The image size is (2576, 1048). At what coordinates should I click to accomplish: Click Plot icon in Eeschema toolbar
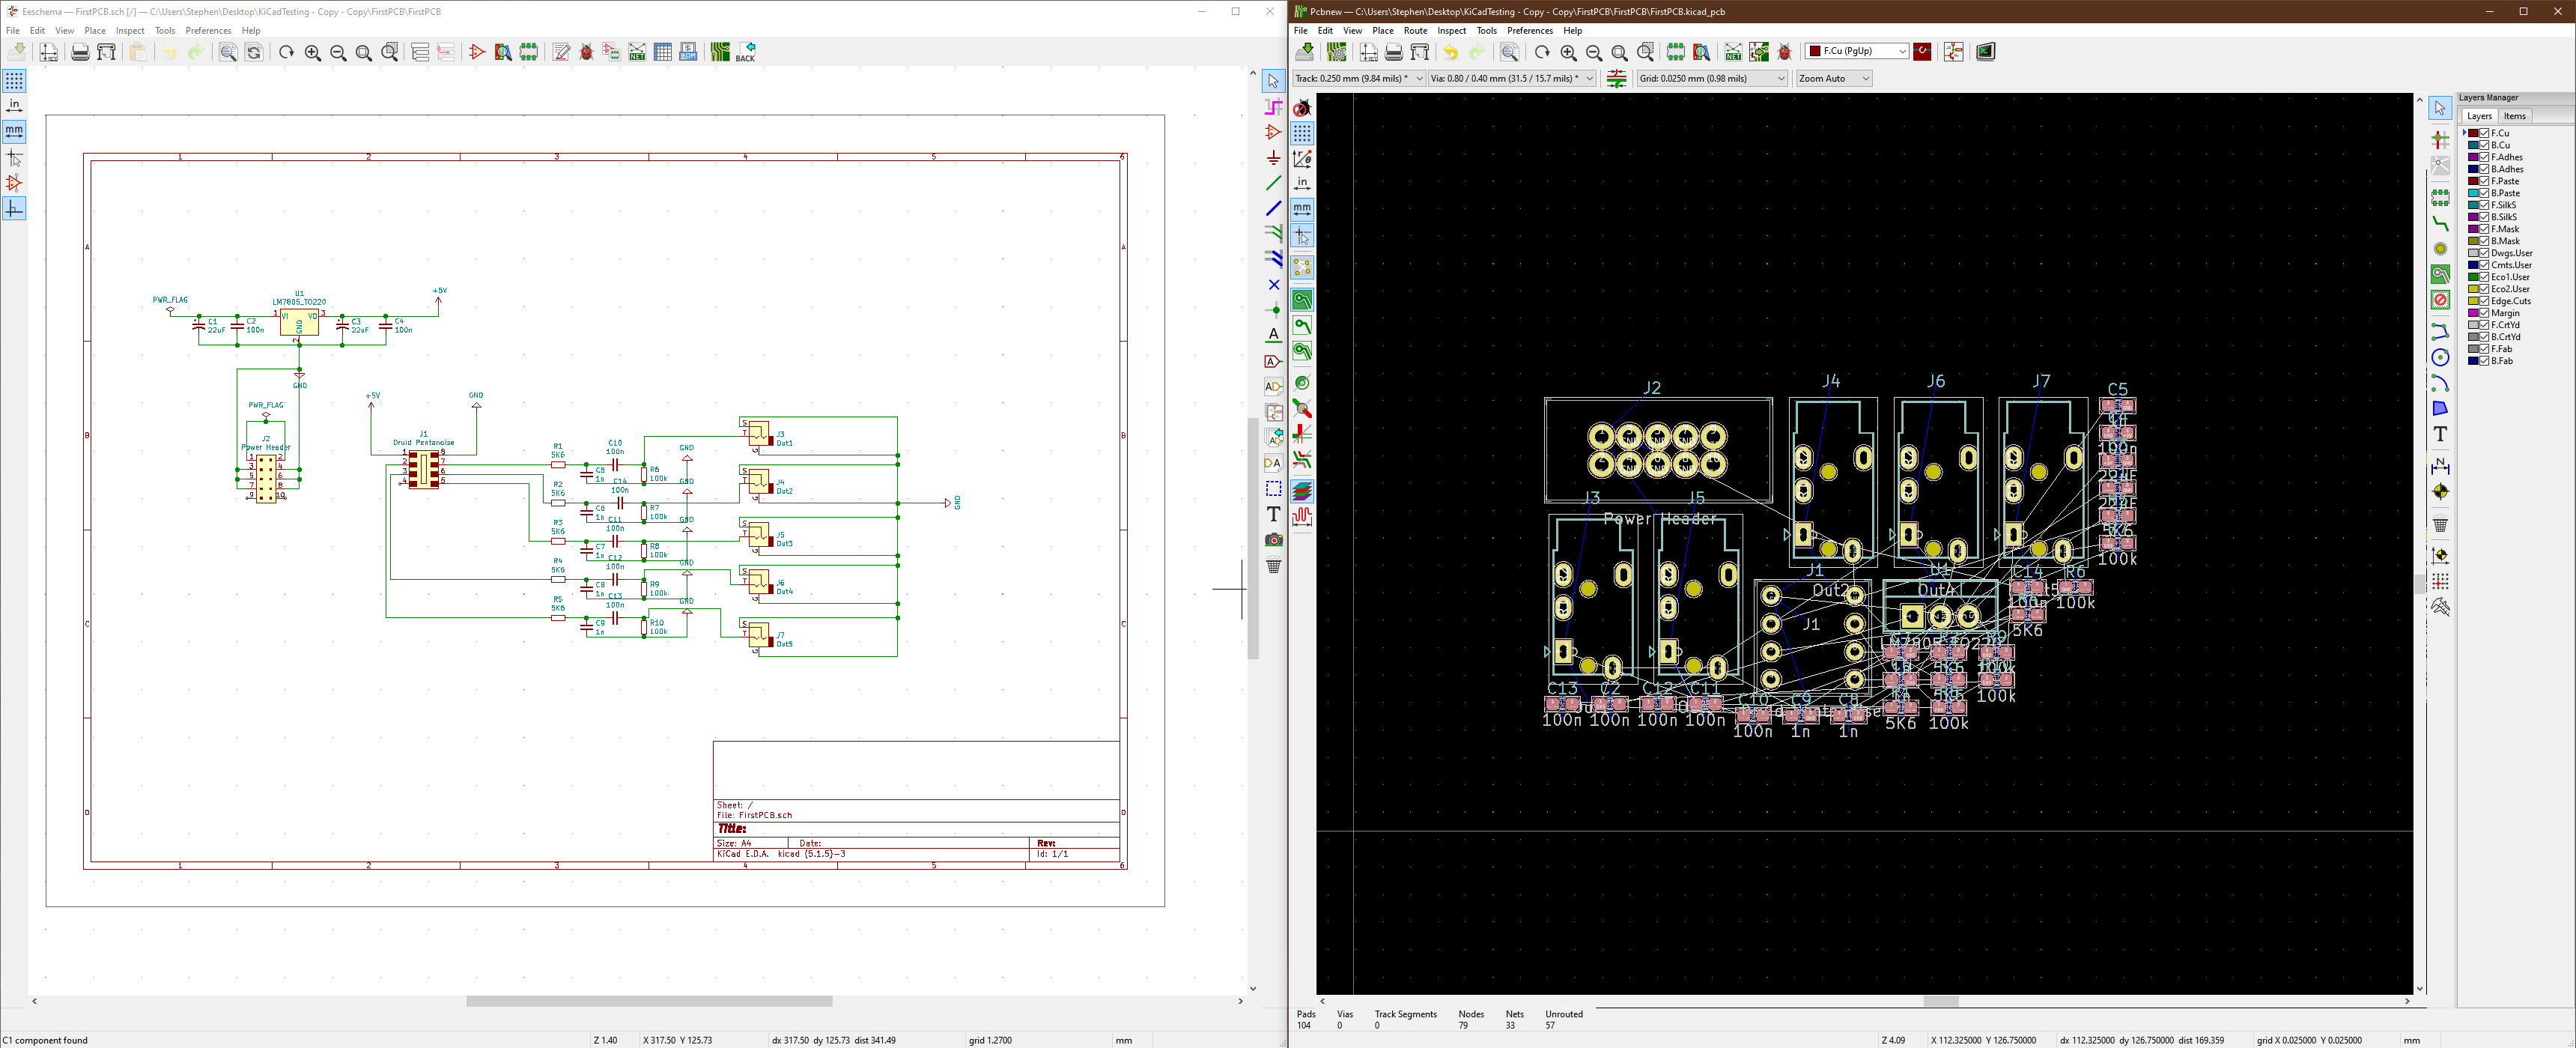[106, 52]
